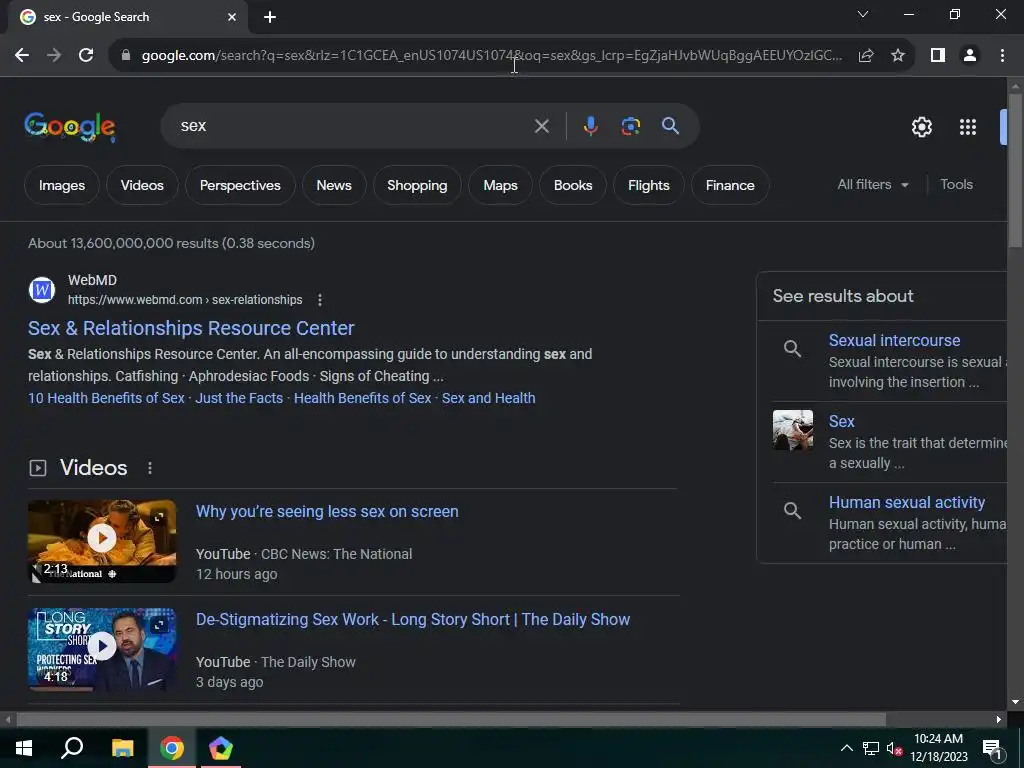Viewport: 1024px width, 768px height.
Task: Start a voice search with microphone
Action: pos(590,126)
